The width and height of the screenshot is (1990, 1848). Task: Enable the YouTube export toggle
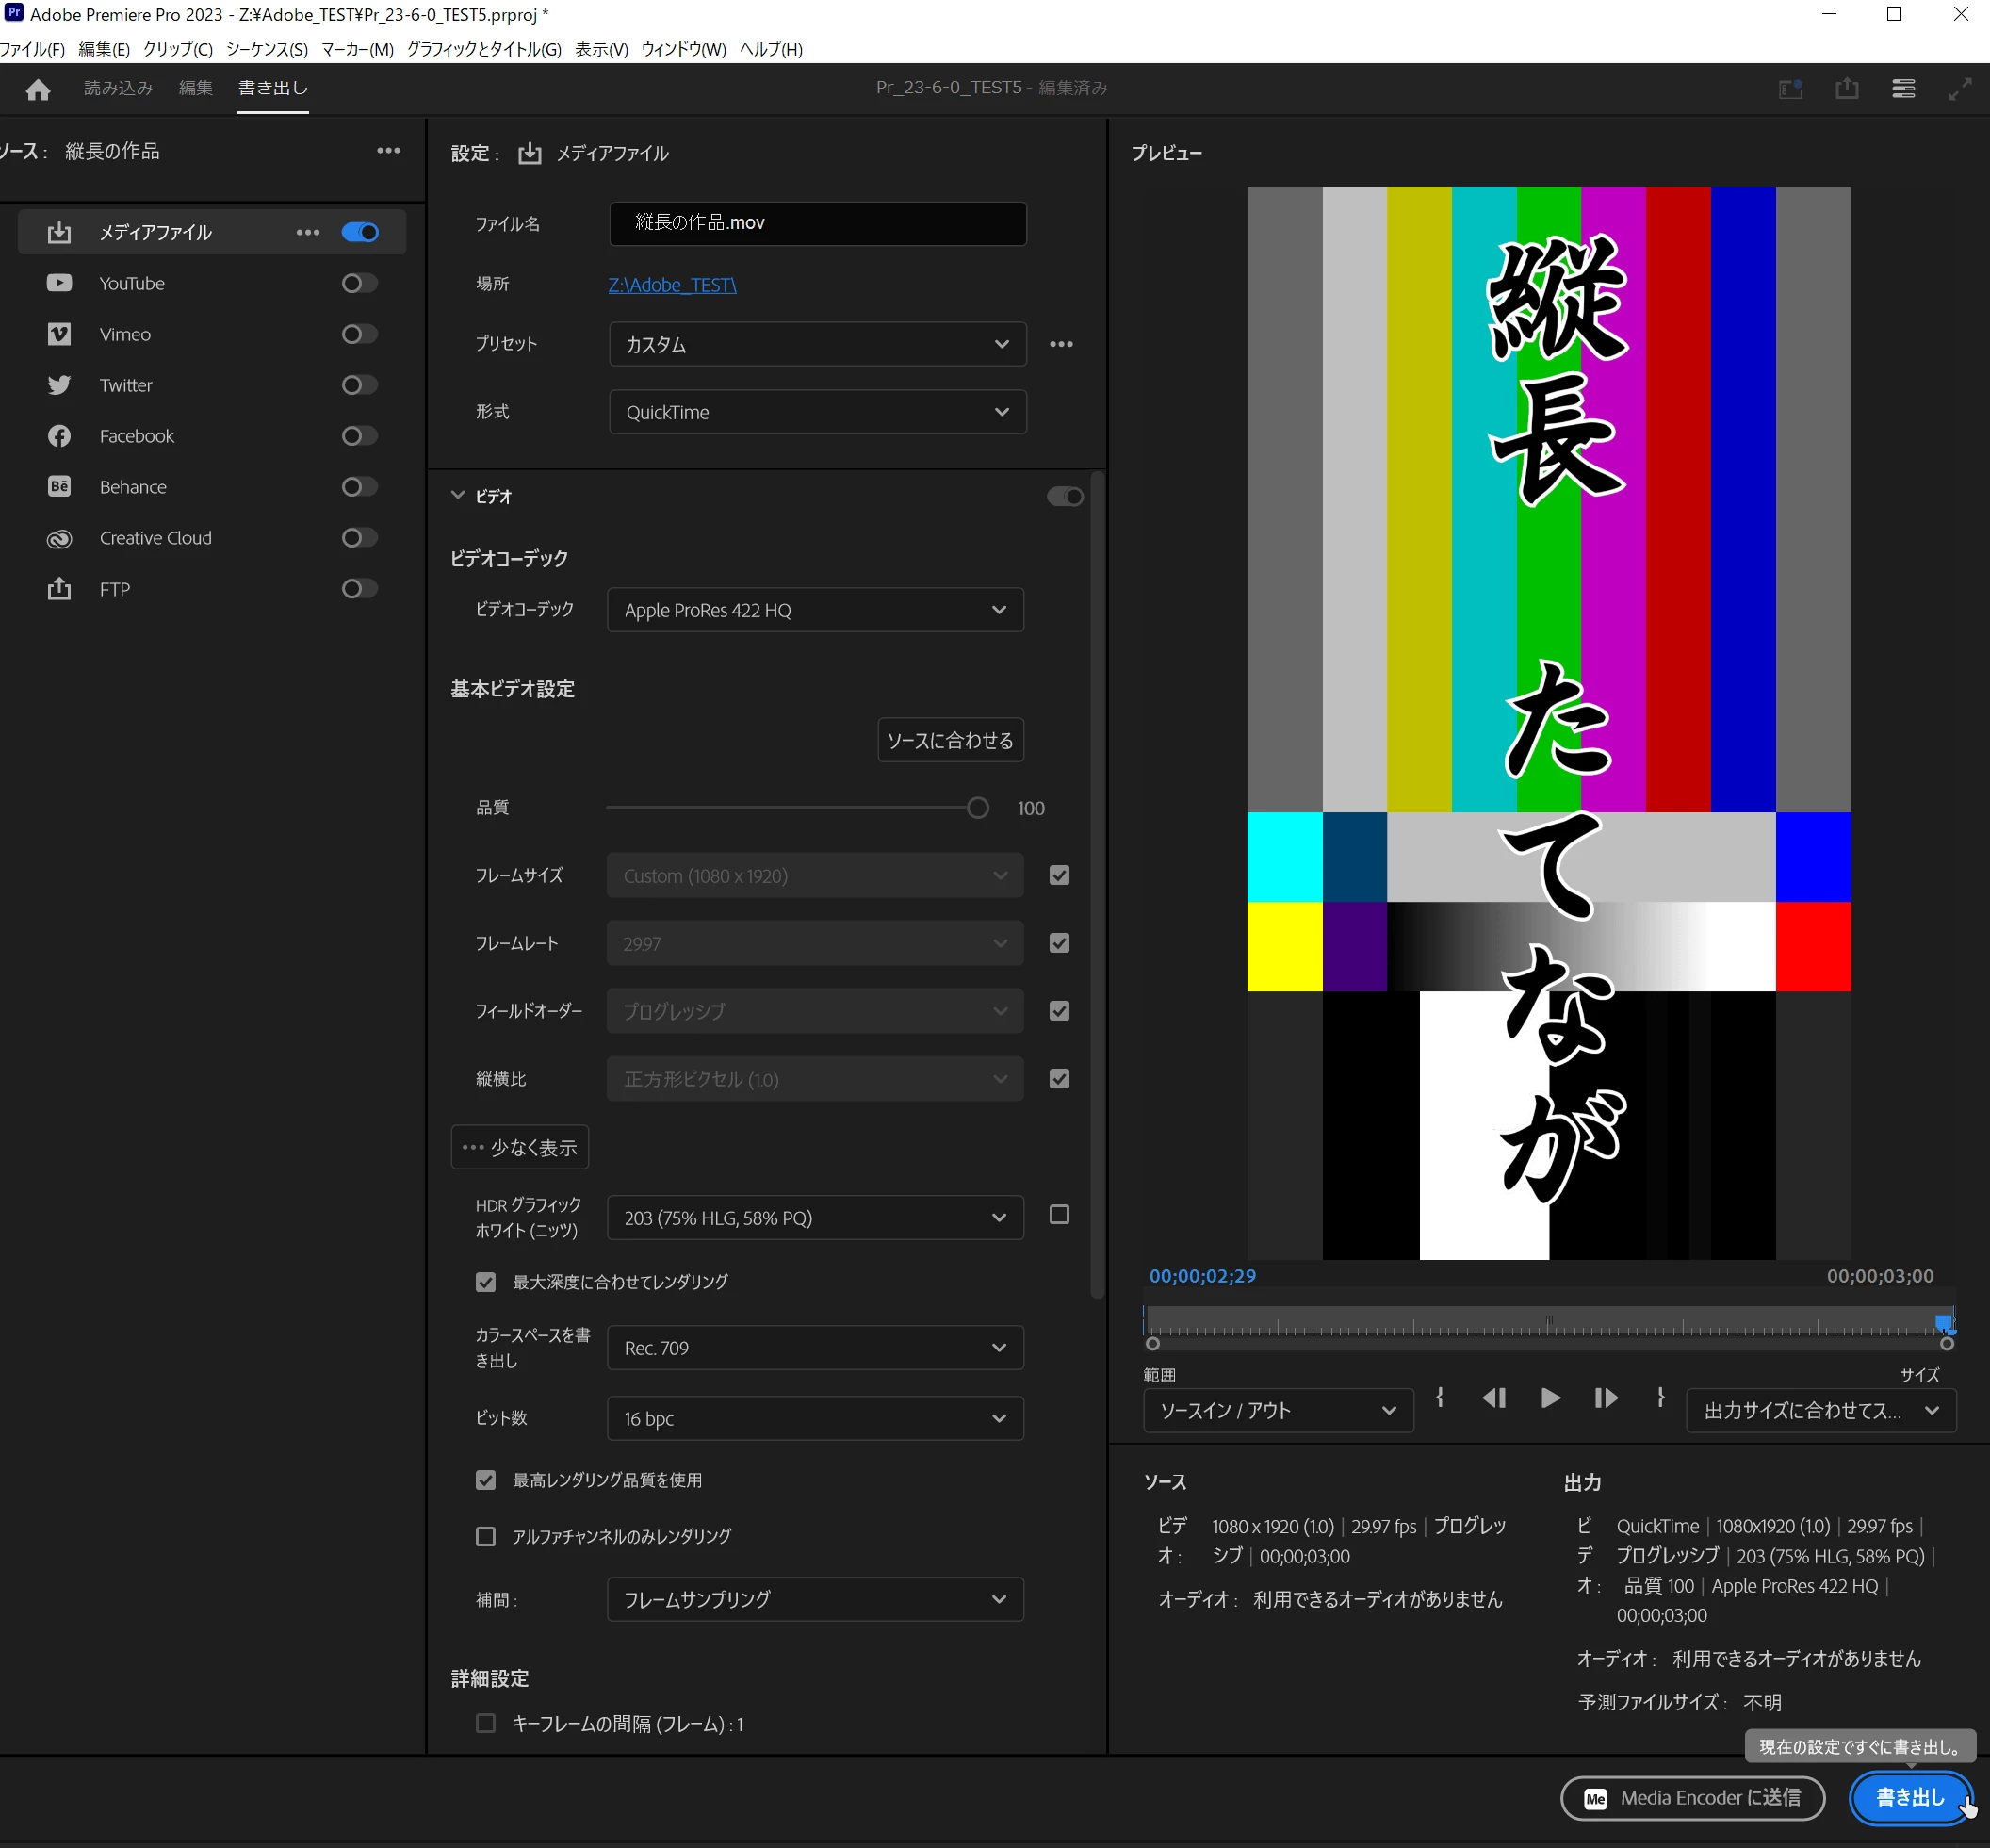359,283
